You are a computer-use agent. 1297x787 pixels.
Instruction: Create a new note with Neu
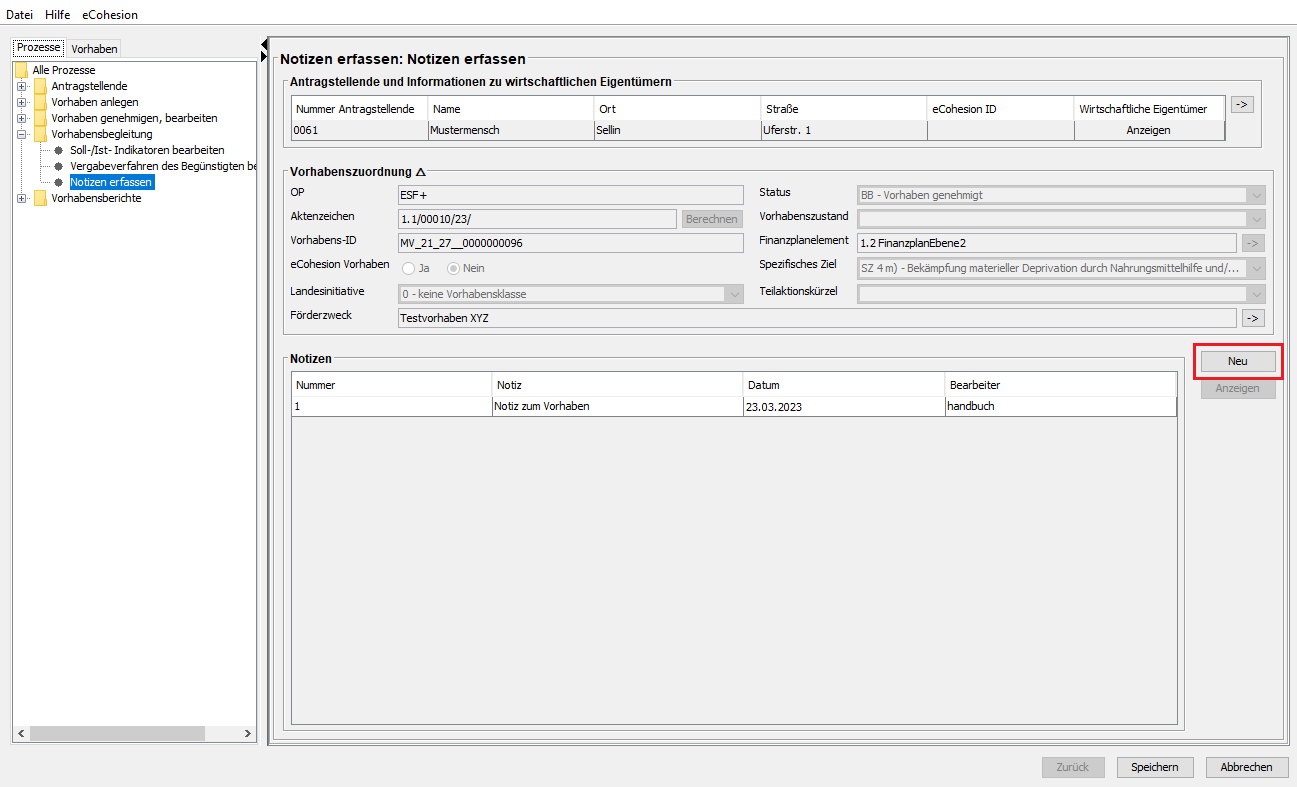(x=1238, y=361)
